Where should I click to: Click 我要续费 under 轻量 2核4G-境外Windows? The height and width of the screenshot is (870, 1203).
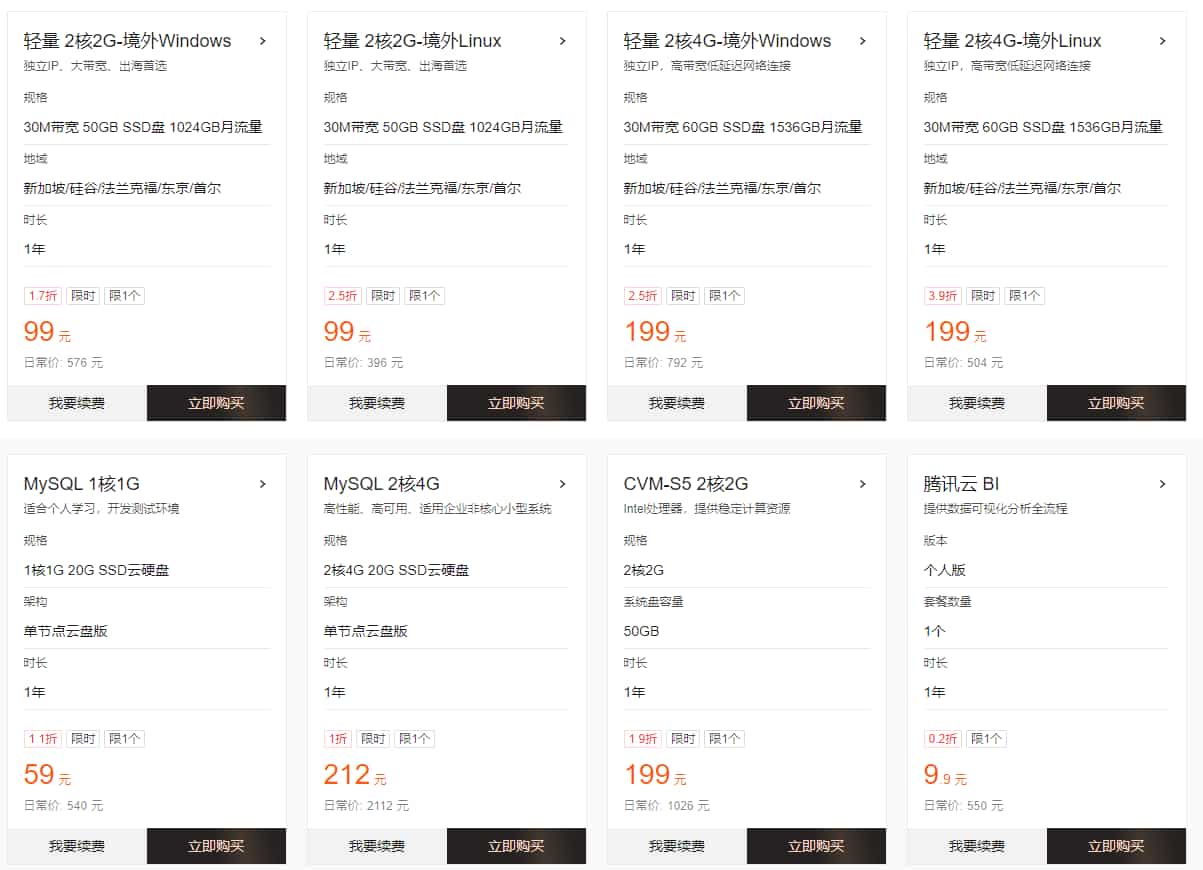[x=677, y=403]
